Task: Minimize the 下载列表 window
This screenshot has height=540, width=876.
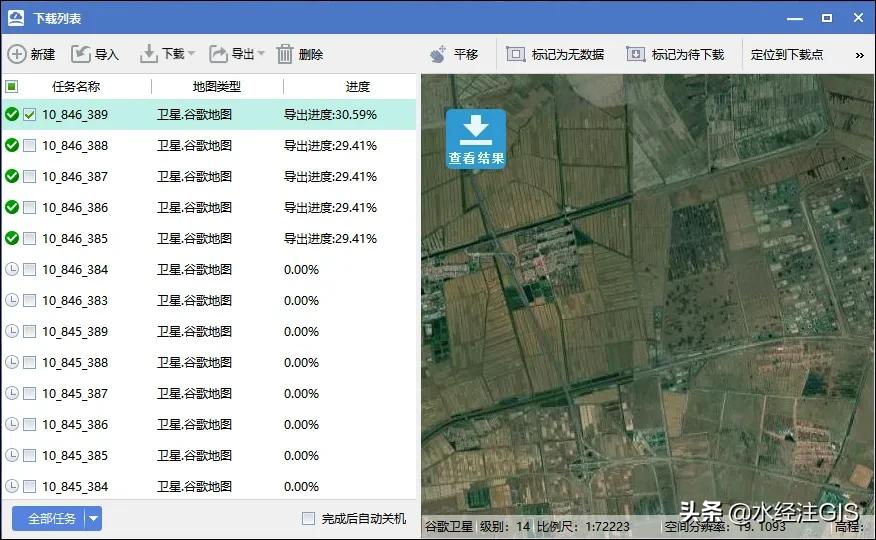Action: [x=794, y=18]
